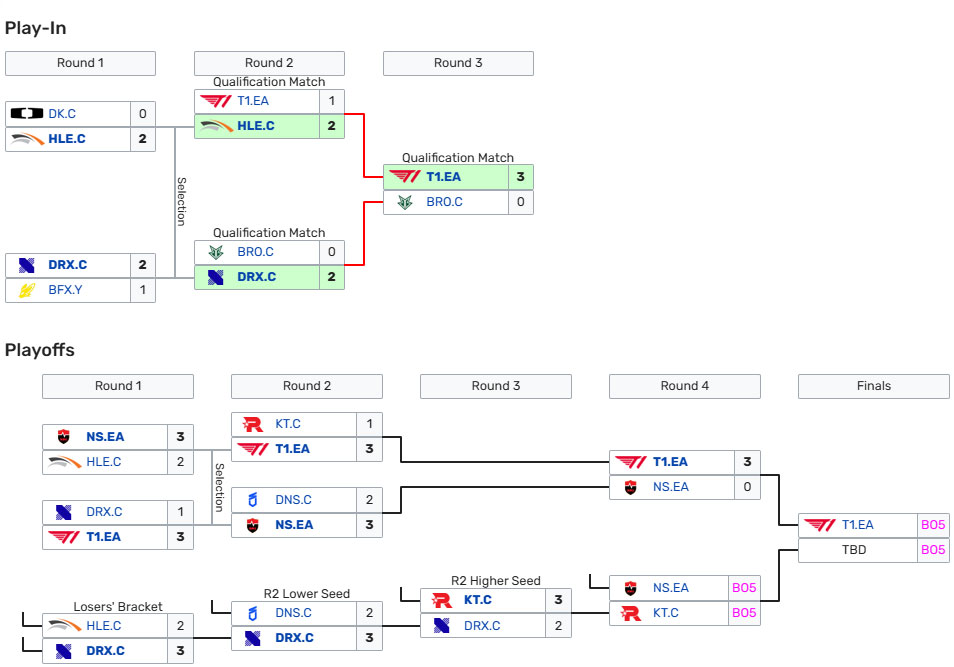The height and width of the screenshot is (667, 954).
Task: Click DNS.C logo in R2 Lower Seed match
Action: tap(253, 613)
